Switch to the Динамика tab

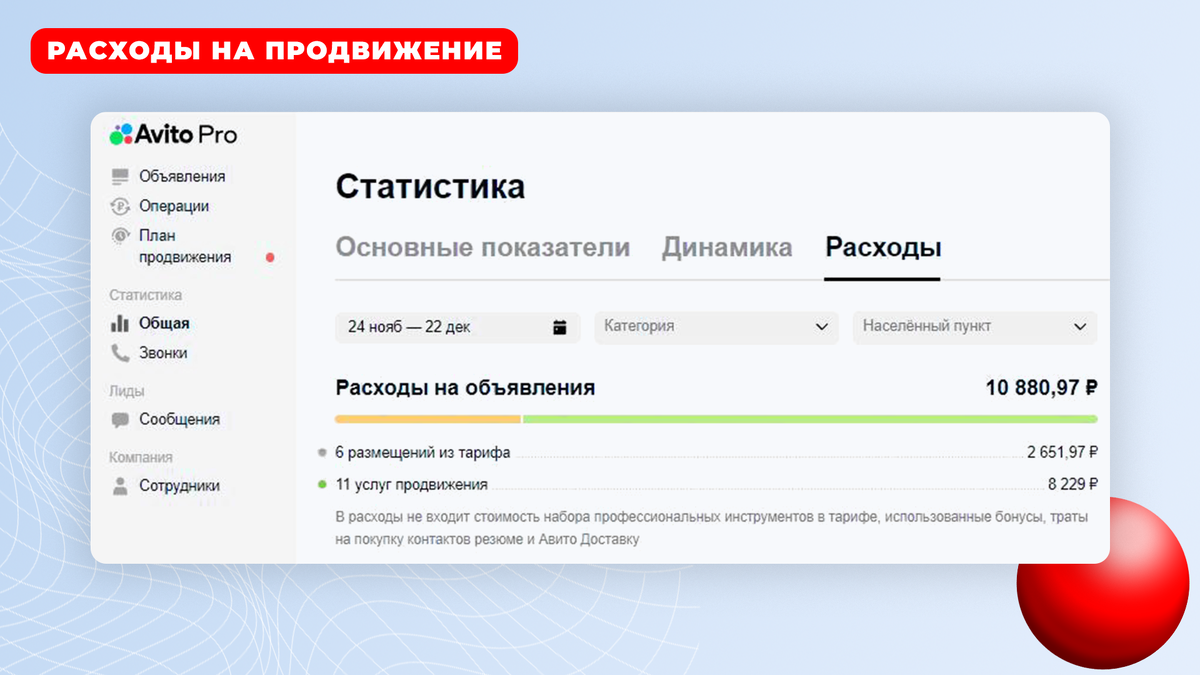pyautogui.click(x=727, y=248)
